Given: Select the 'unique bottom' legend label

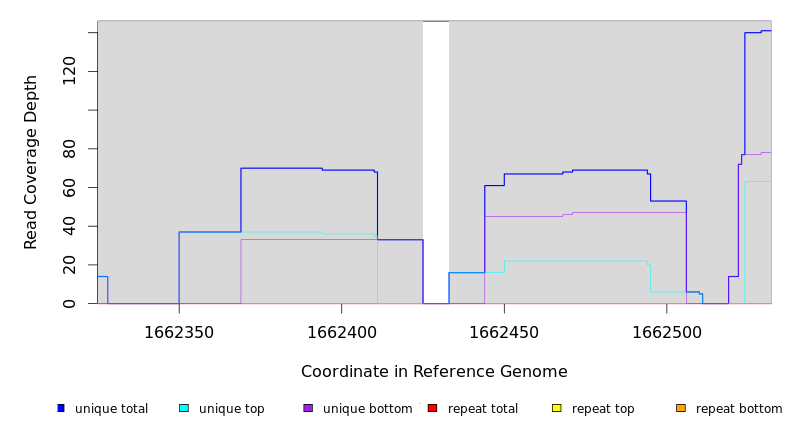Looking at the screenshot, I should [x=367, y=409].
